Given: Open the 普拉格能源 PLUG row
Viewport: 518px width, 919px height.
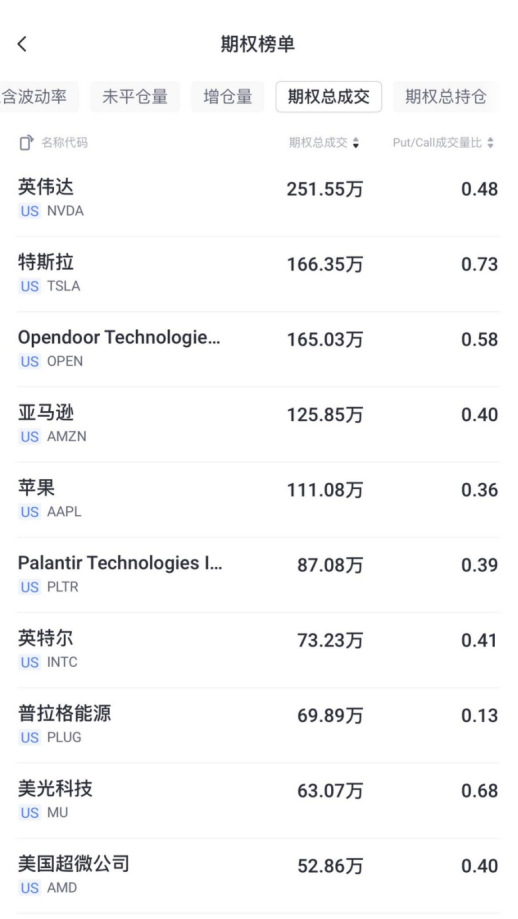Looking at the screenshot, I should (x=258, y=726).
